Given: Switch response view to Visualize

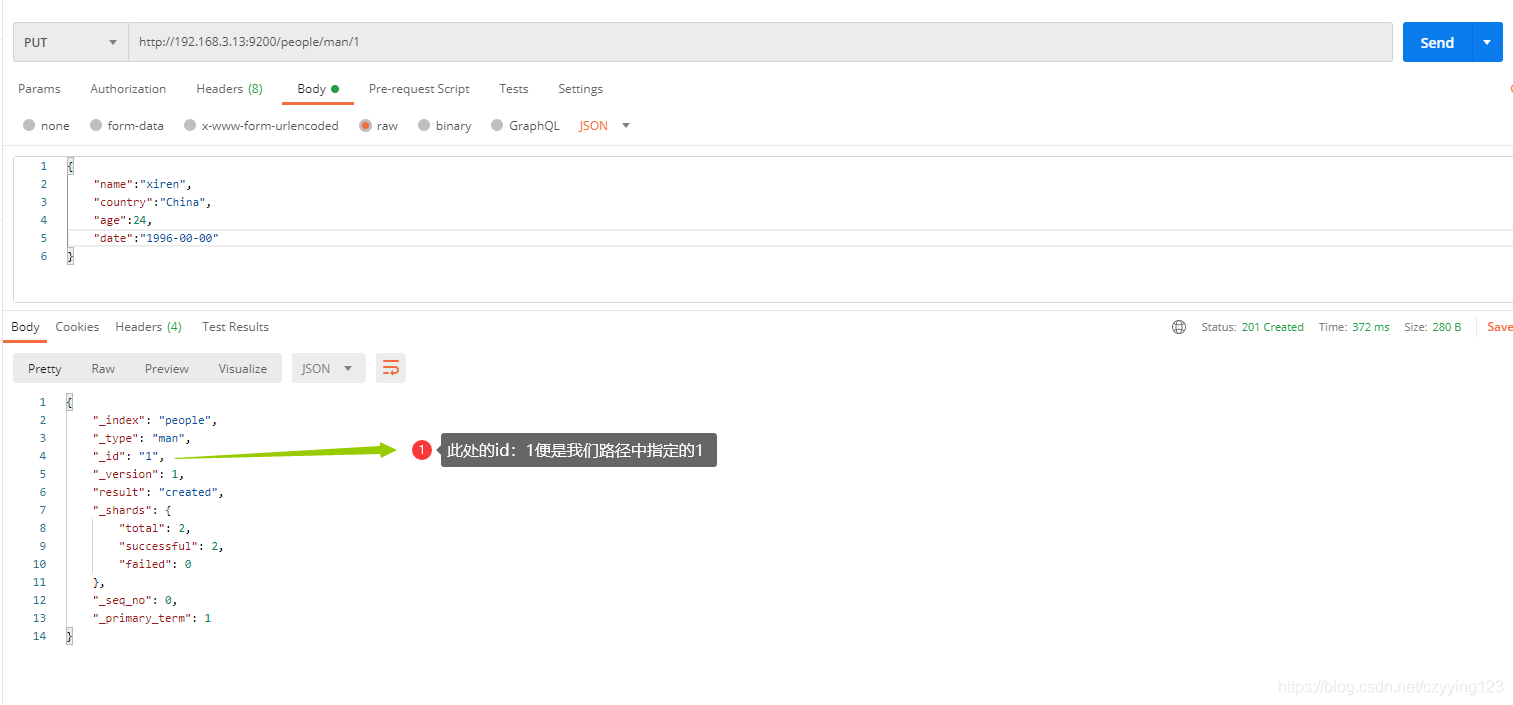Looking at the screenshot, I should pyautogui.click(x=243, y=368).
